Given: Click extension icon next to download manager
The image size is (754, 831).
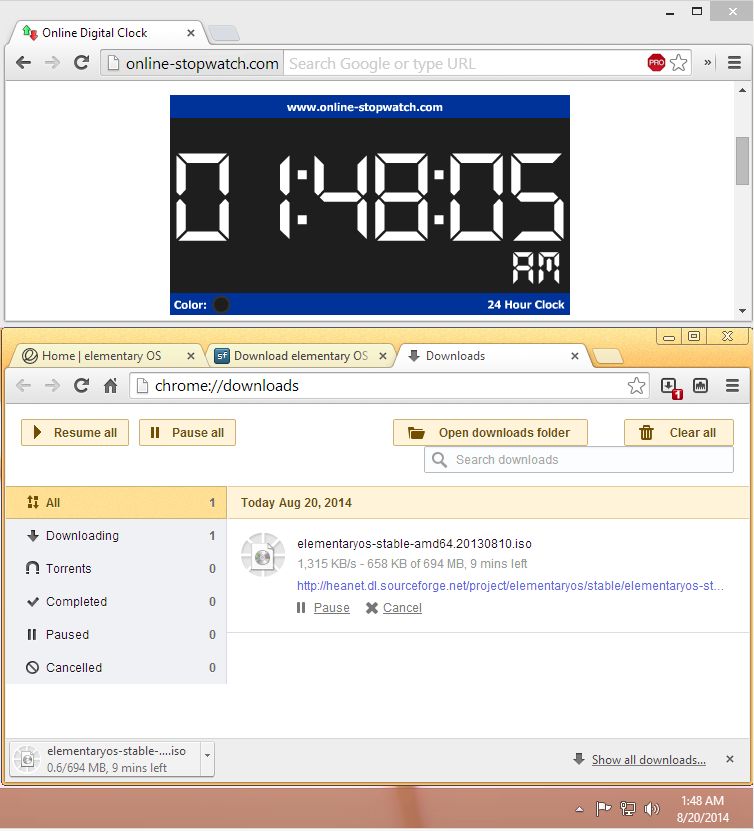Looking at the screenshot, I should click(x=700, y=385).
